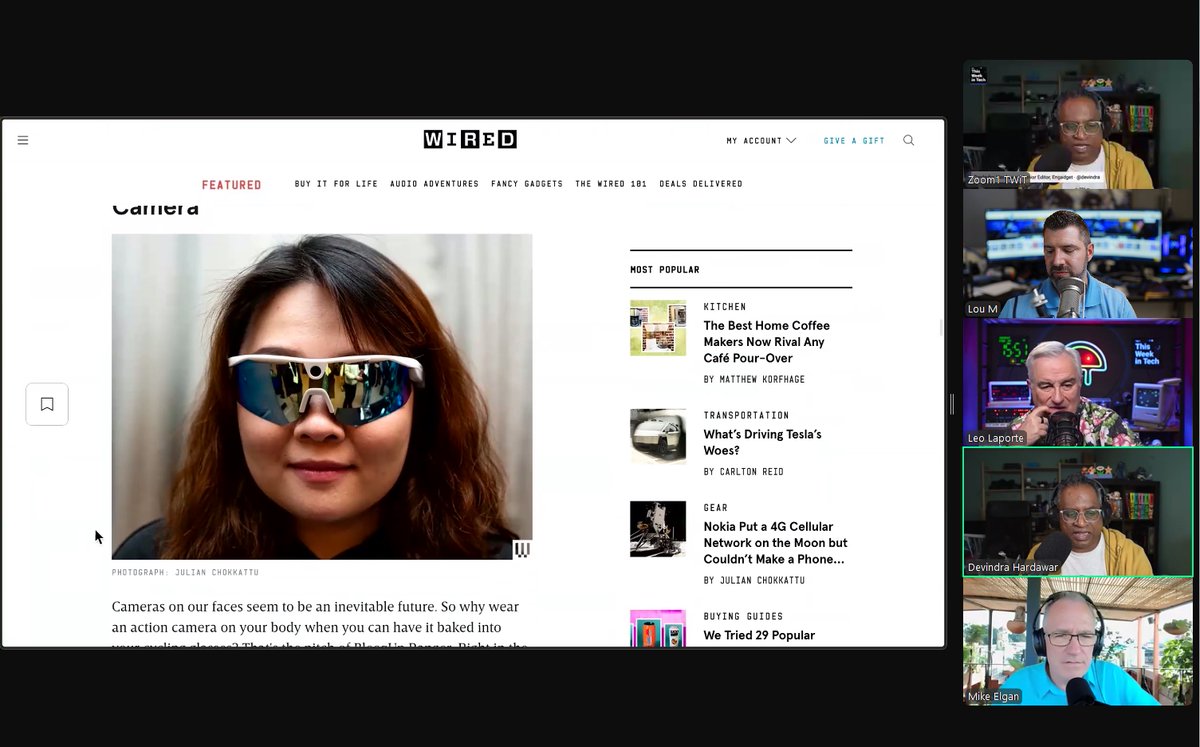Screen dimensions: 1200x747
Task: Open the Nokia 4G Cellular Network article
Action: click(x=775, y=543)
